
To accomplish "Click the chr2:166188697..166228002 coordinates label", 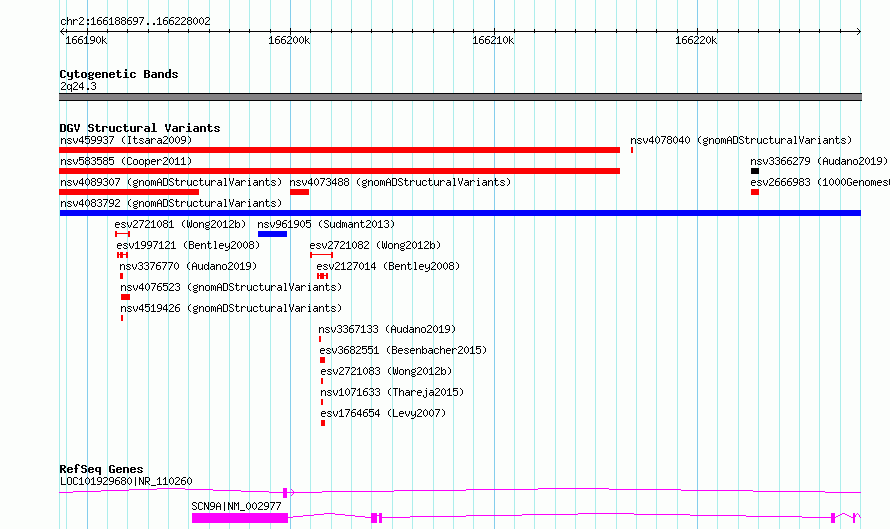I will point(135,21).
